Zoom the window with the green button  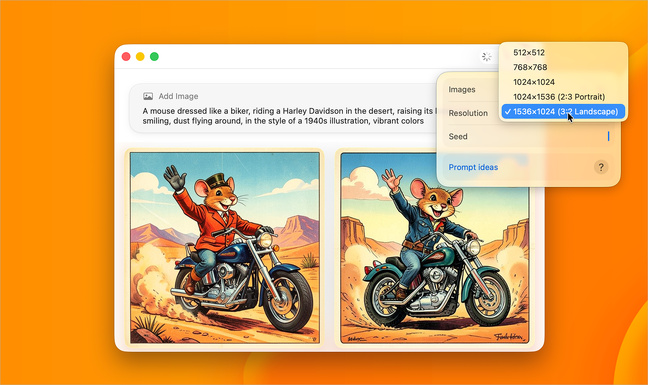pos(154,57)
